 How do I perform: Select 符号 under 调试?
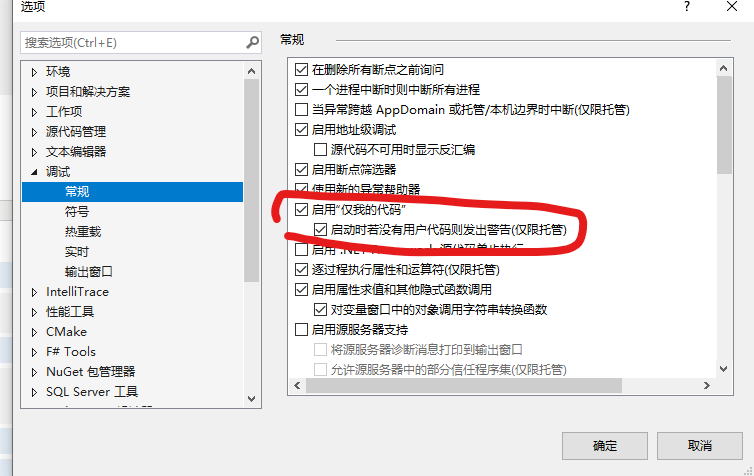coord(77,212)
